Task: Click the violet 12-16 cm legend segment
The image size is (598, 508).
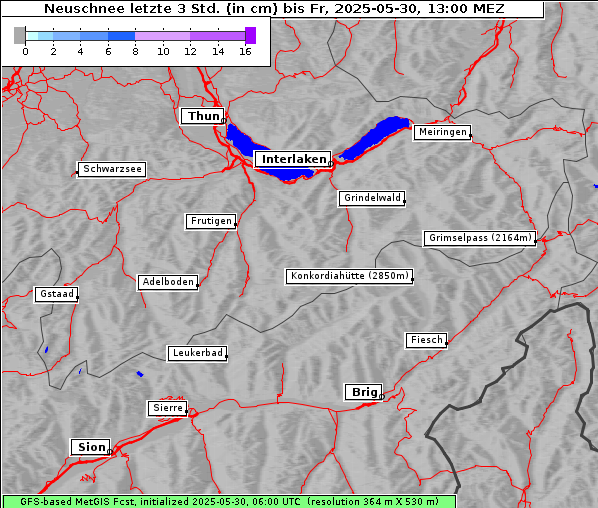Action: [217, 36]
